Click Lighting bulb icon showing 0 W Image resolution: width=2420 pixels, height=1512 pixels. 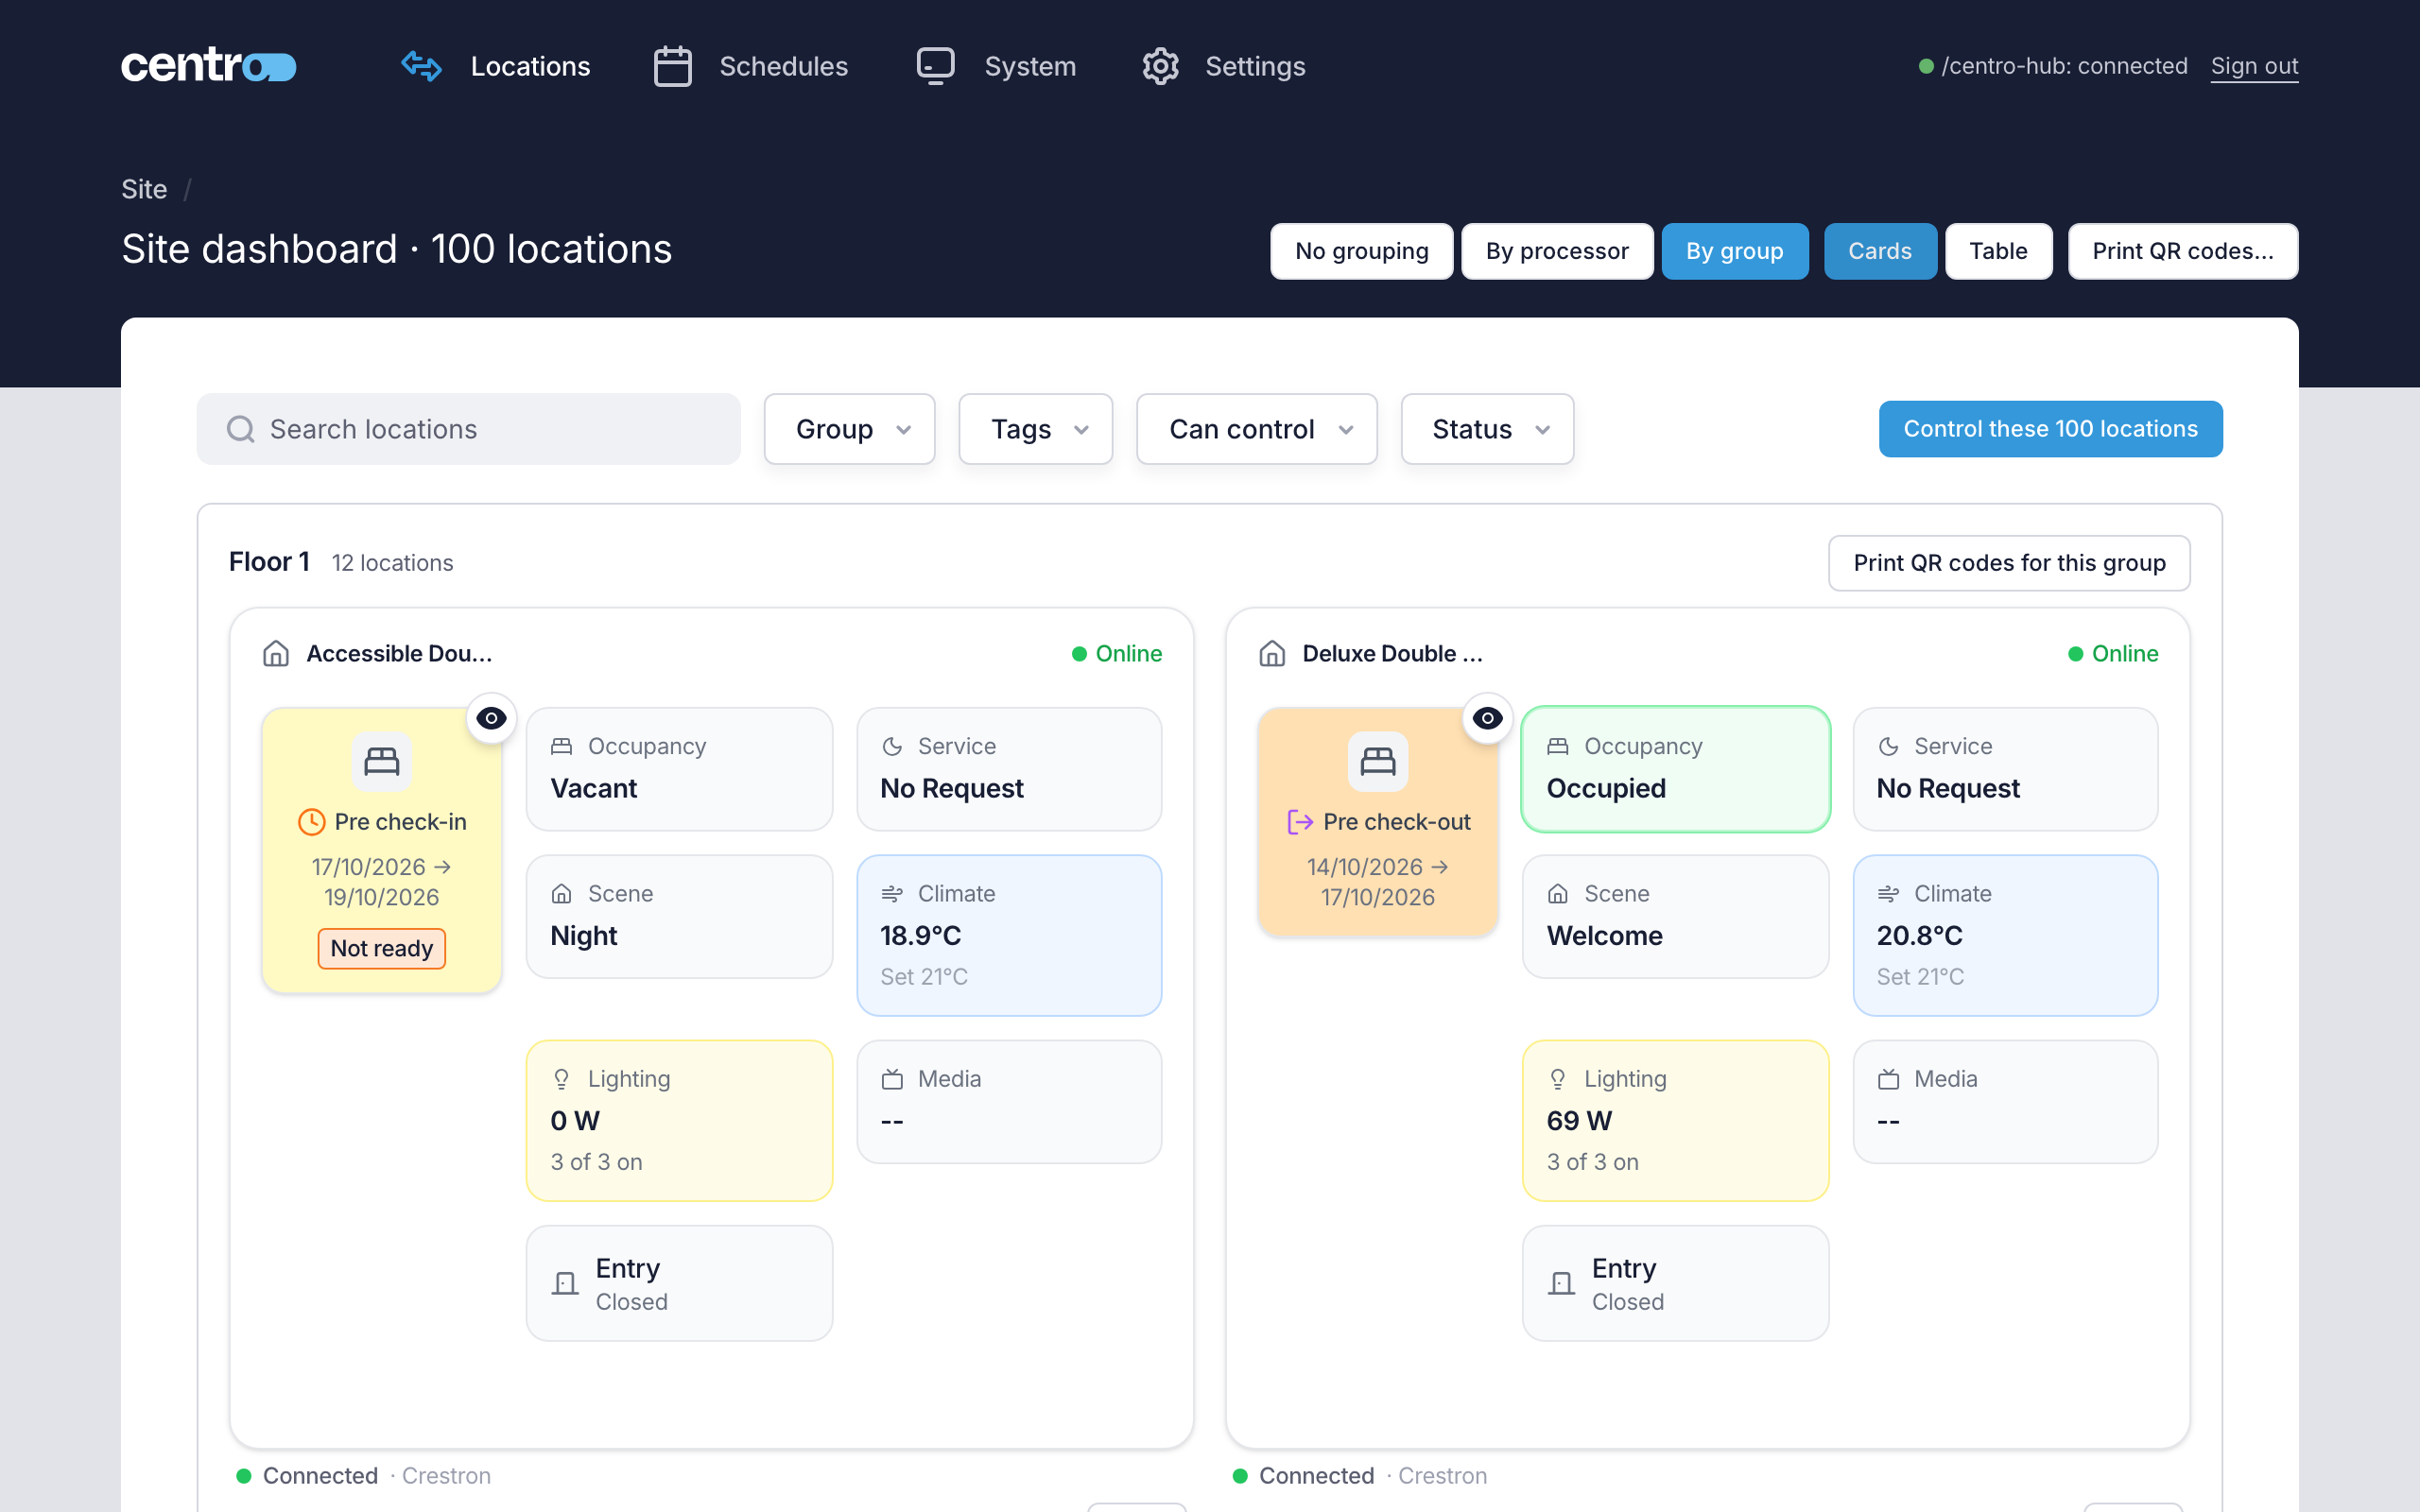tap(562, 1079)
